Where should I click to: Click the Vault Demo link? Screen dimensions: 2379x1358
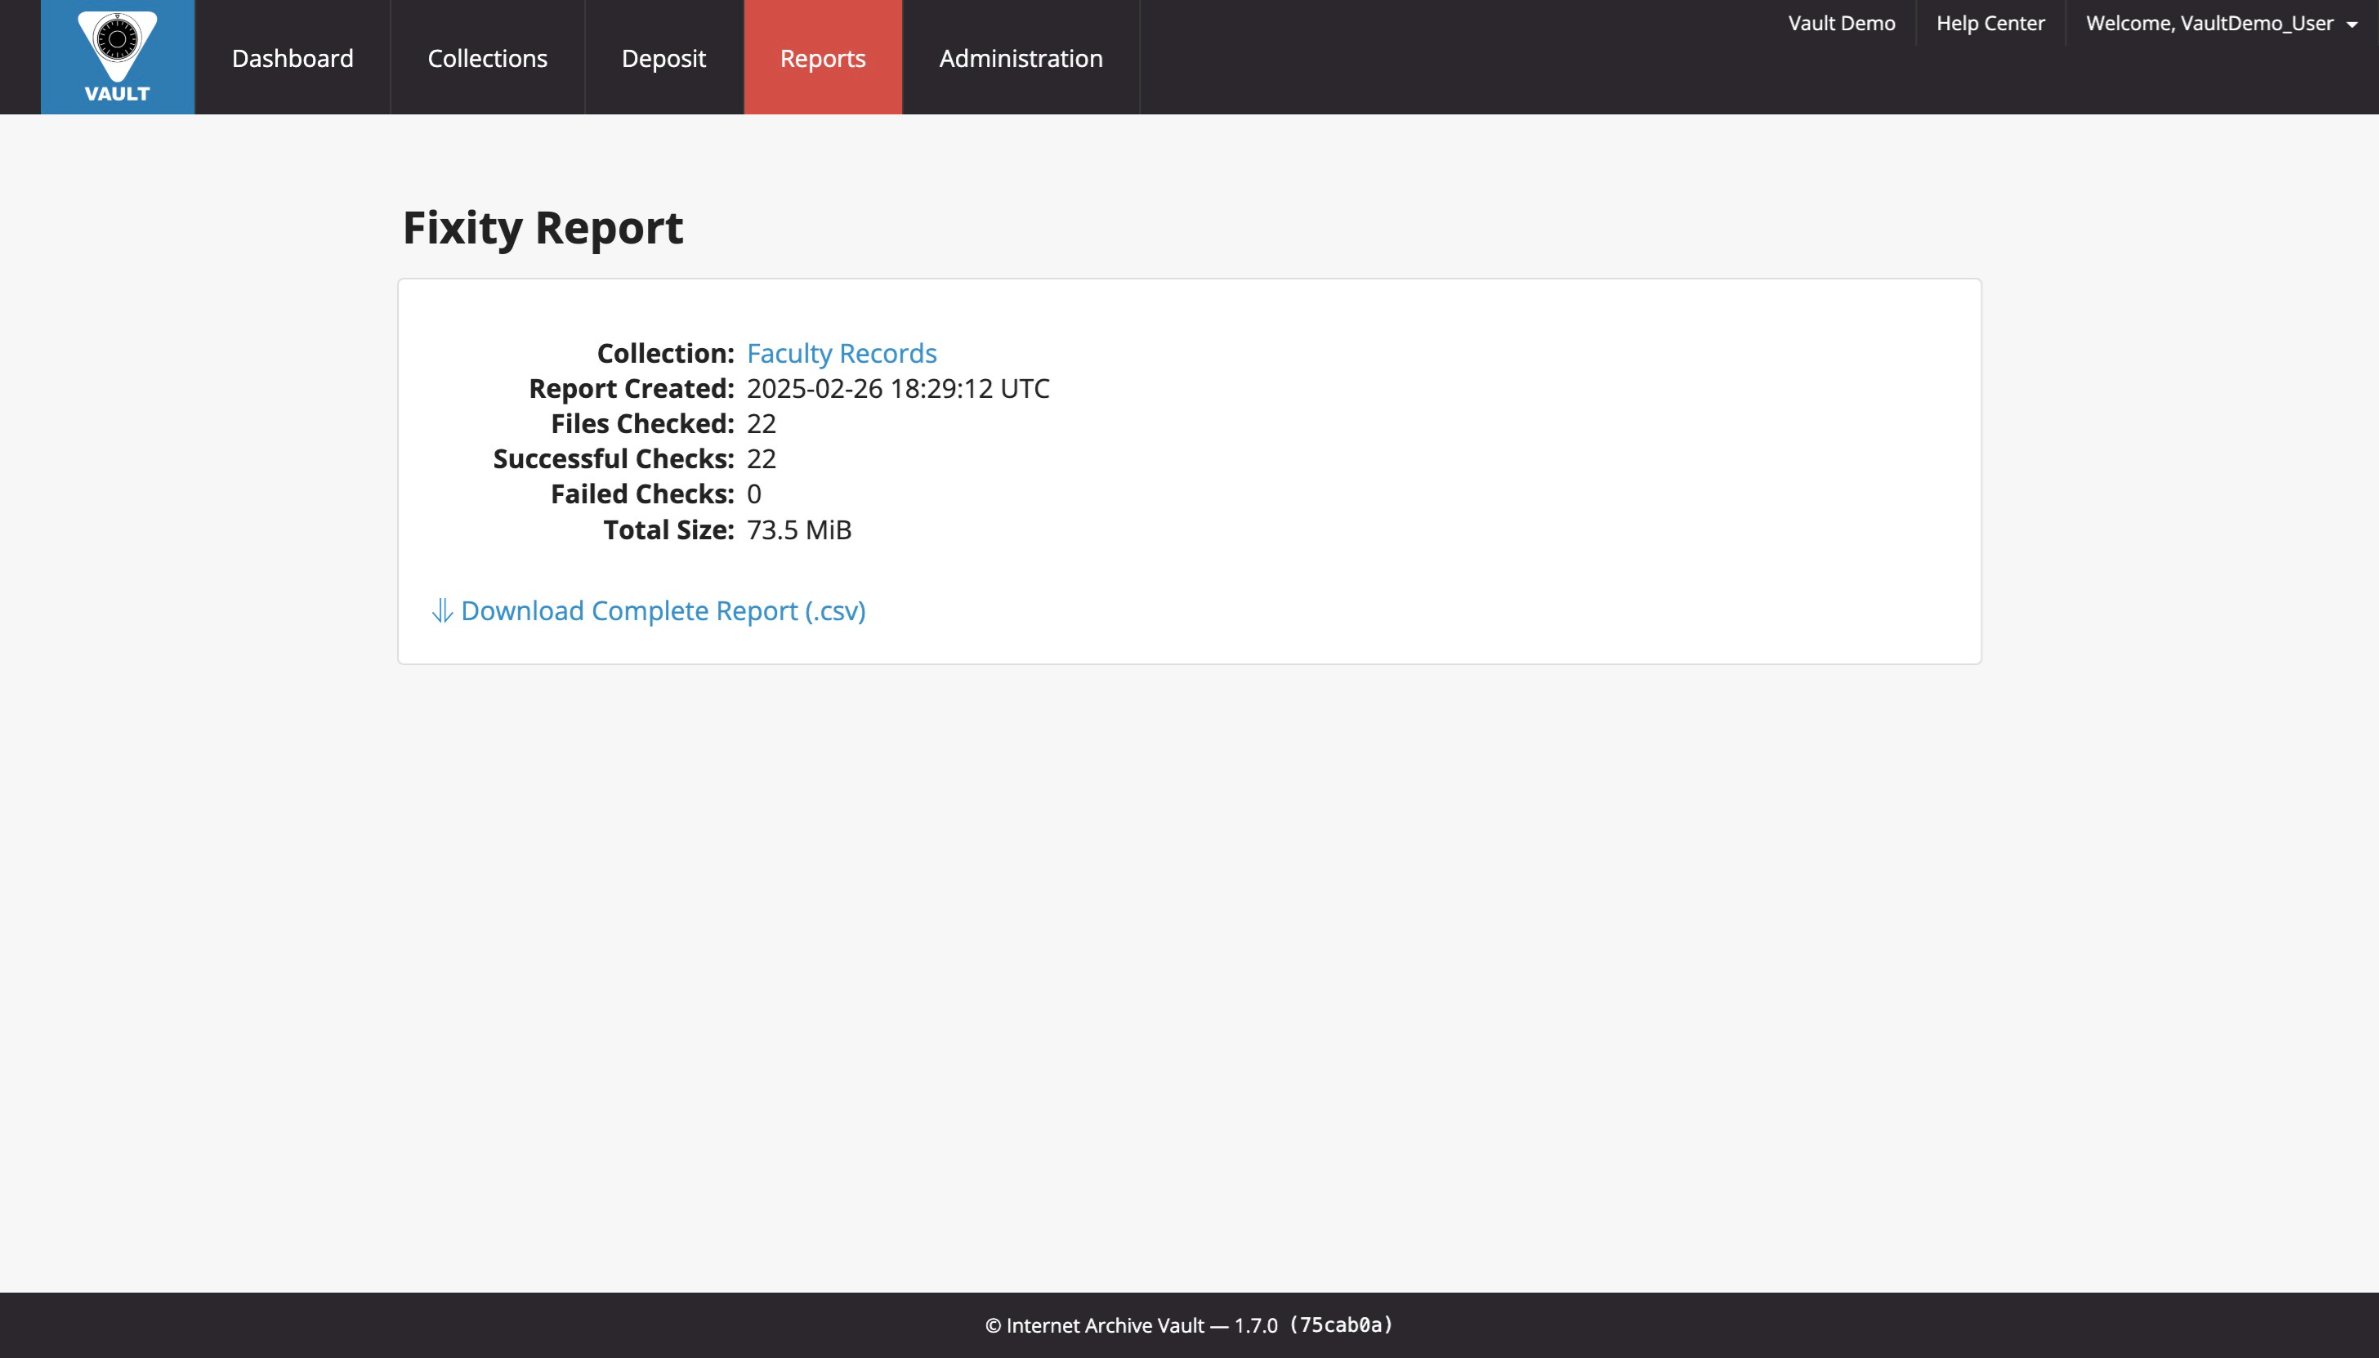pyautogui.click(x=1841, y=22)
